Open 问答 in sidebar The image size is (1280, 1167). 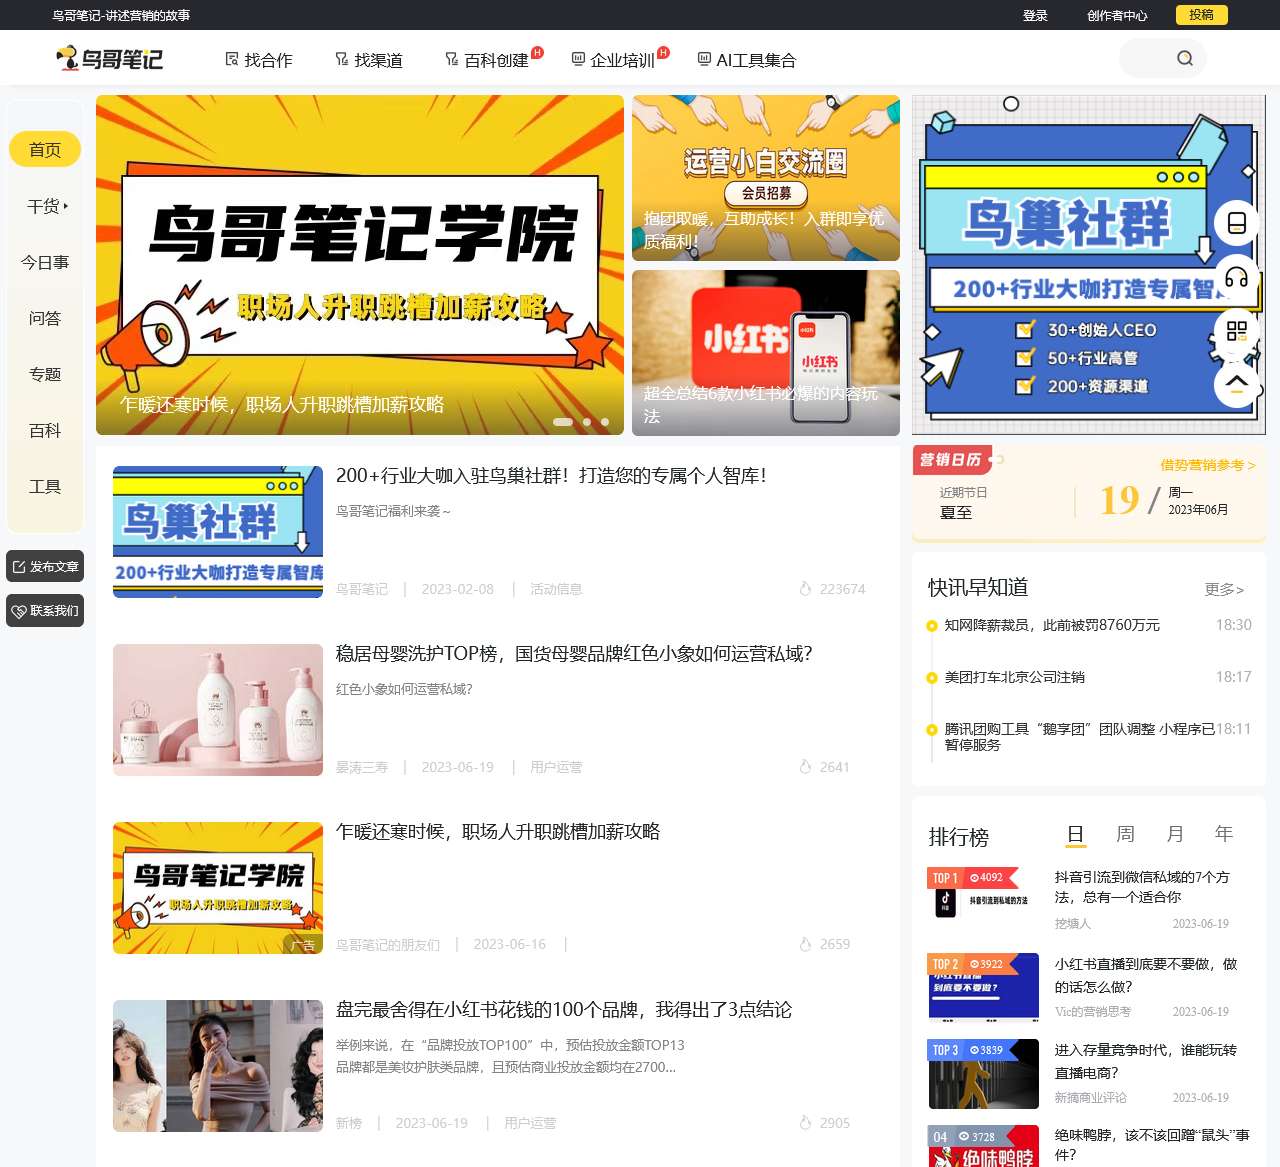point(45,318)
